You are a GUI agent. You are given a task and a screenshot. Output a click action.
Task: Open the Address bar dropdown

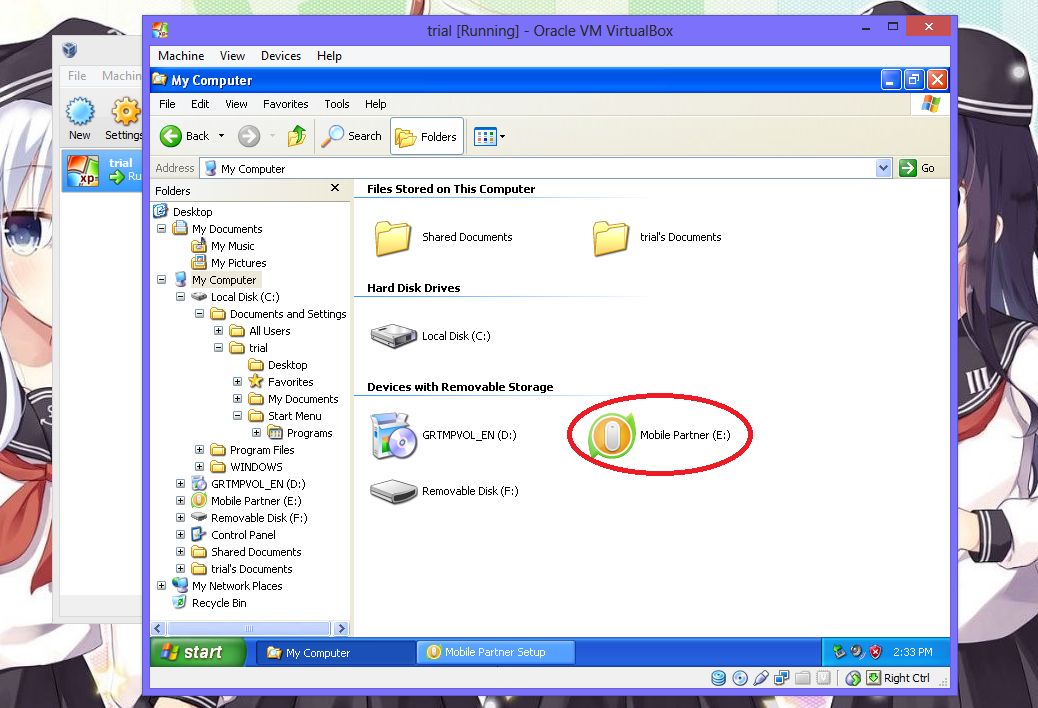(x=882, y=167)
